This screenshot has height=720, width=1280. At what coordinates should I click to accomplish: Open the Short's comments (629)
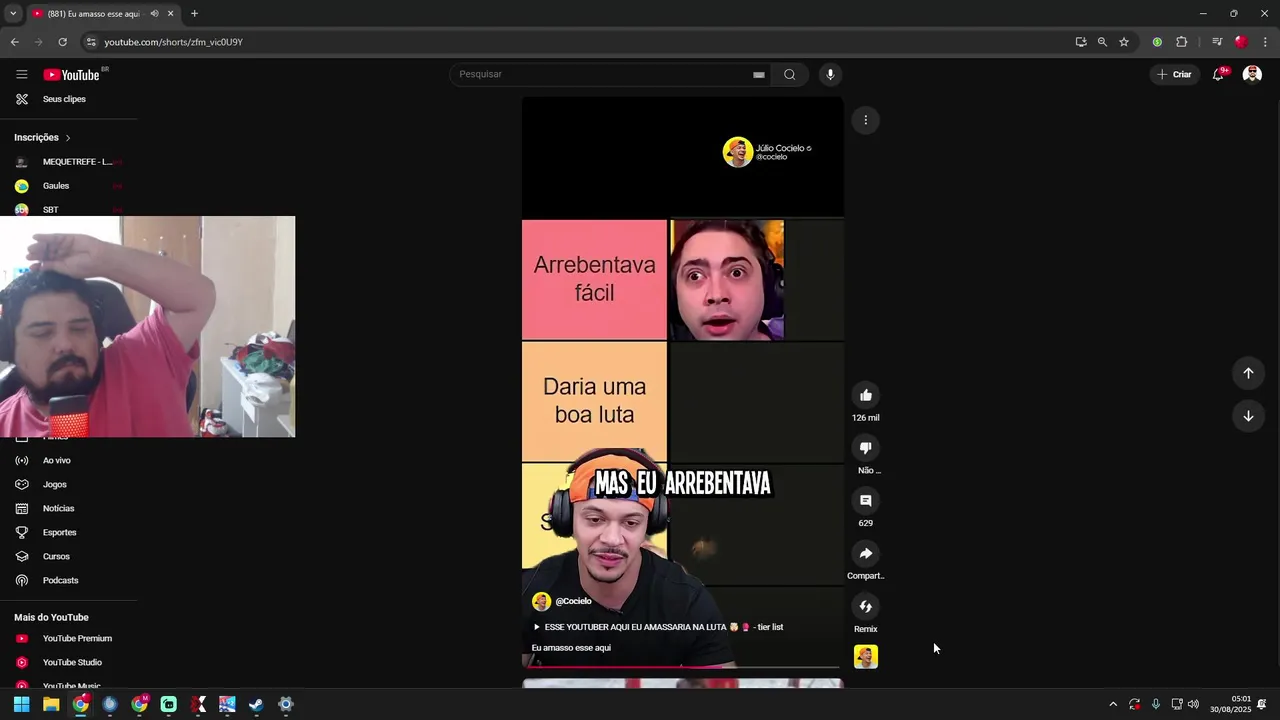[866, 501]
